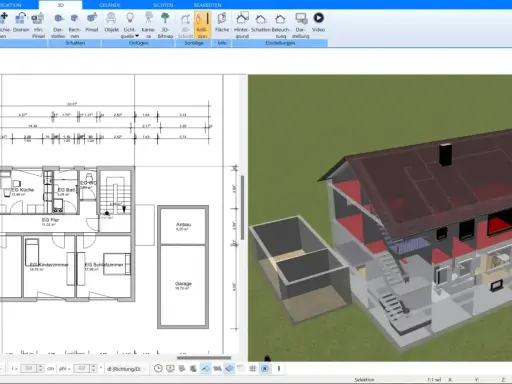Open the GELÄNDE ribbon tab
The width and height of the screenshot is (512, 384).
(110, 5)
